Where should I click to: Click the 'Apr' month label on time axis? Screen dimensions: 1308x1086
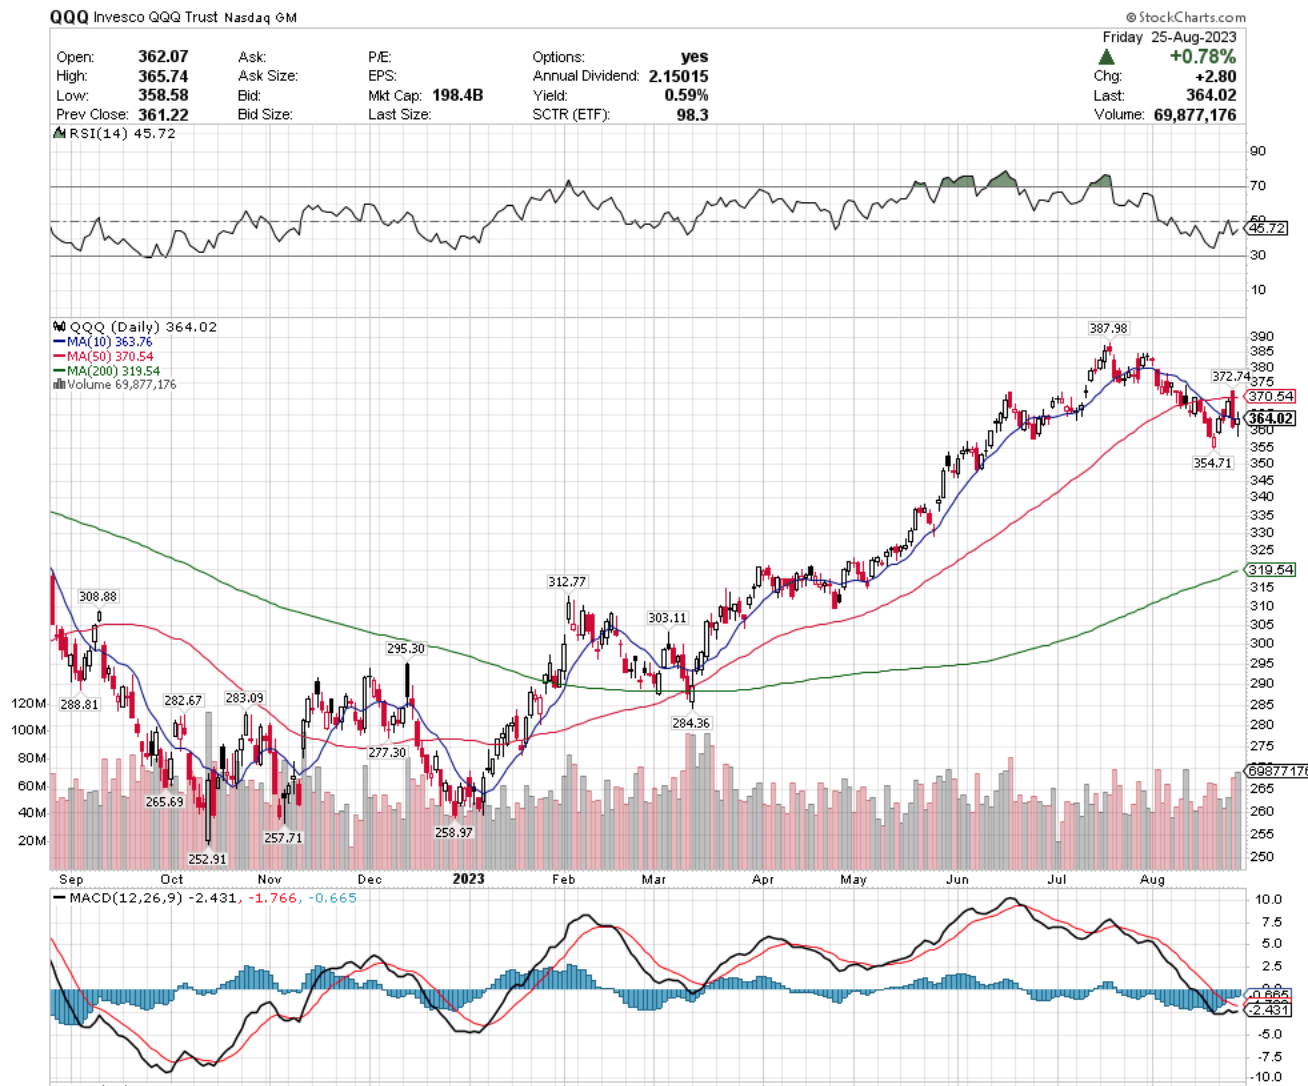point(763,880)
